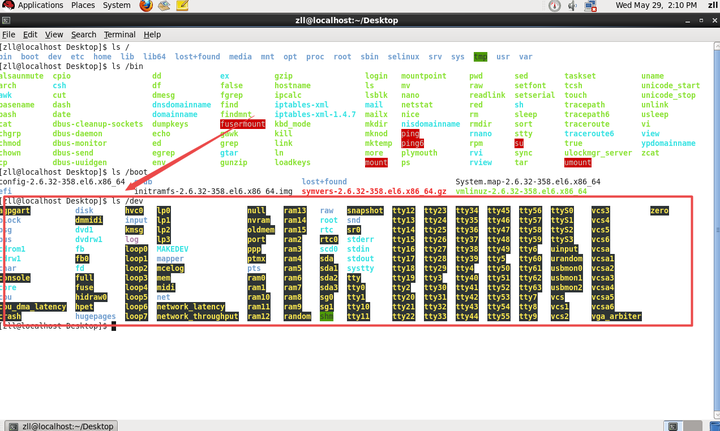Image resolution: width=720 pixels, height=431 pixels.
Task: Open the terminal View menu
Action: coord(56,34)
